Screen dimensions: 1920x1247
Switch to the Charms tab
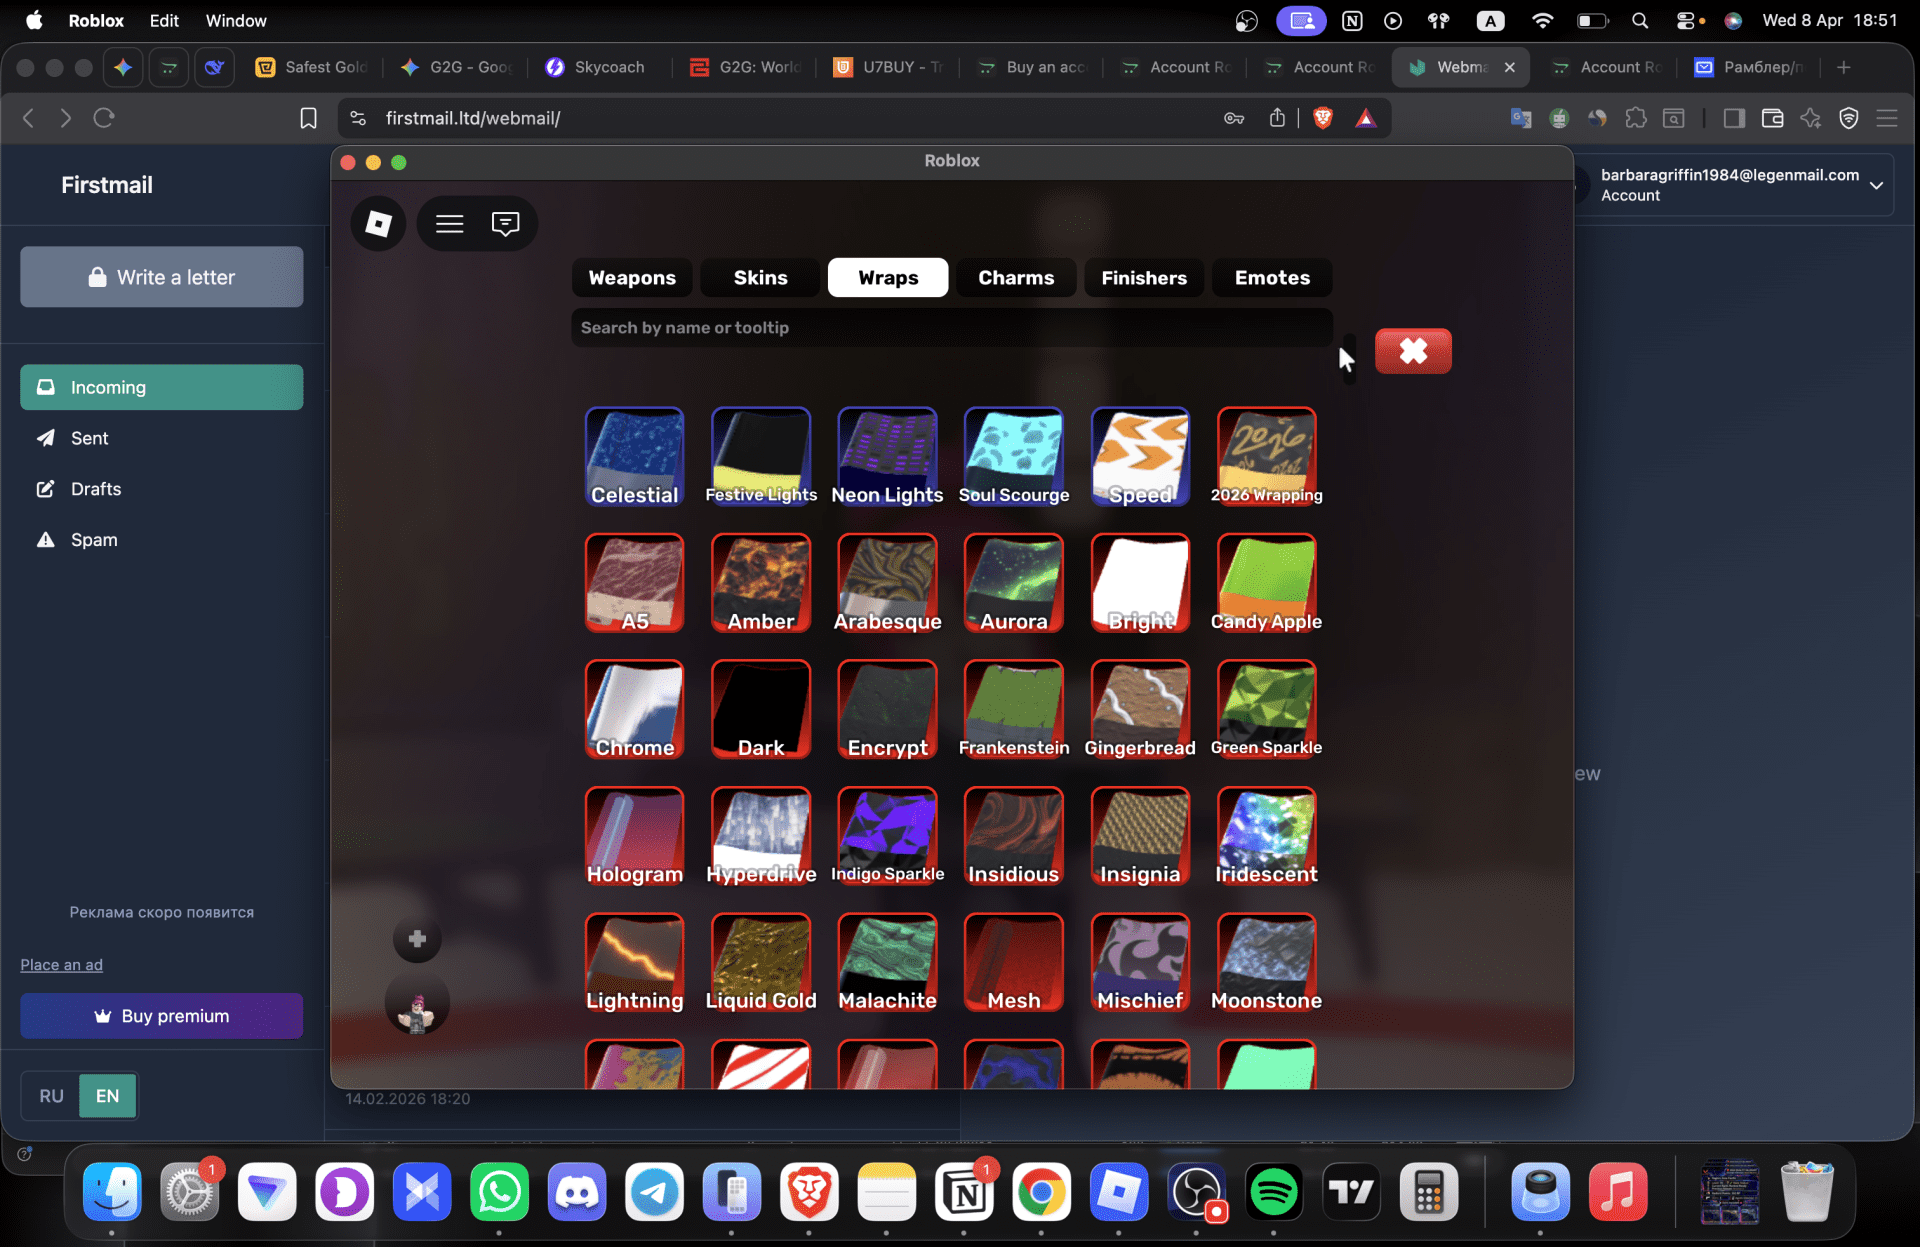[1015, 278]
